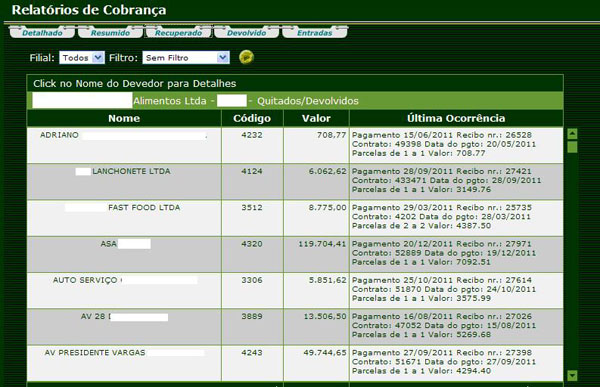Expand the Filtro dropdown Sem Filtro
This screenshot has width=600, height=387.
tap(186, 58)
